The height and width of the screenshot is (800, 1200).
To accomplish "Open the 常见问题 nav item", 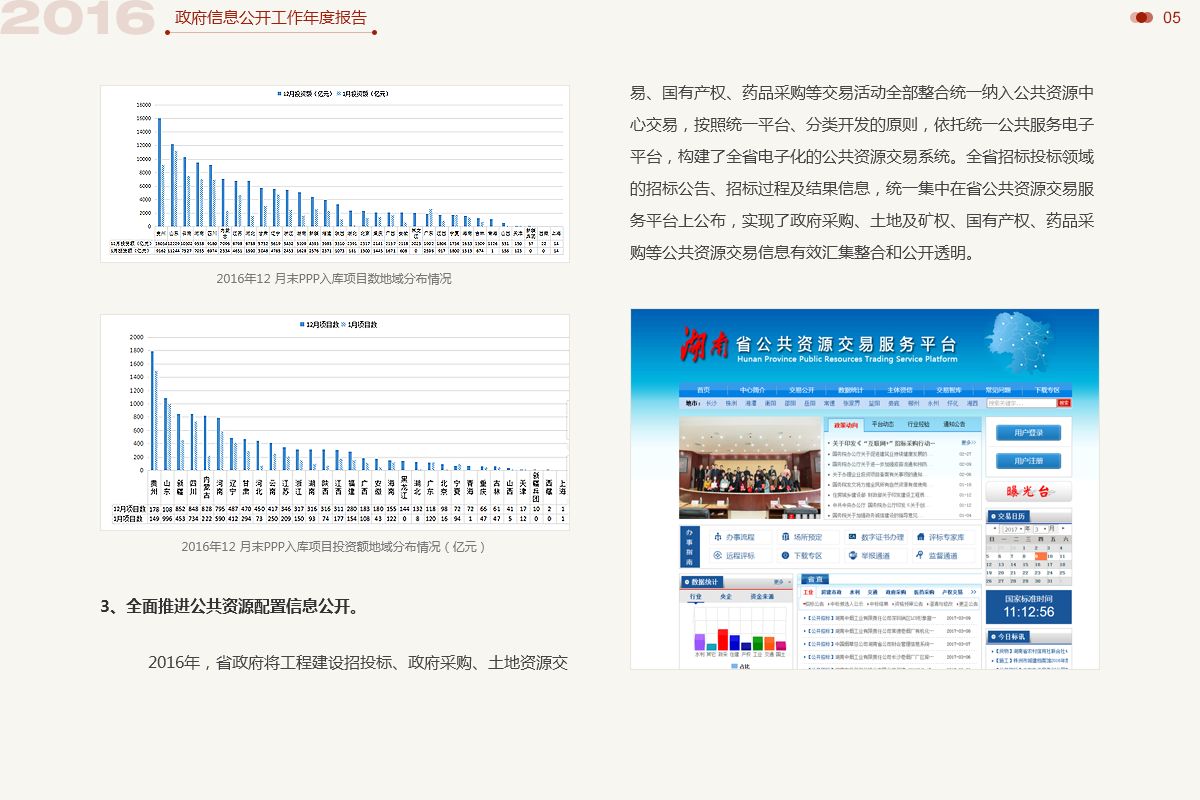I will 998,390.
